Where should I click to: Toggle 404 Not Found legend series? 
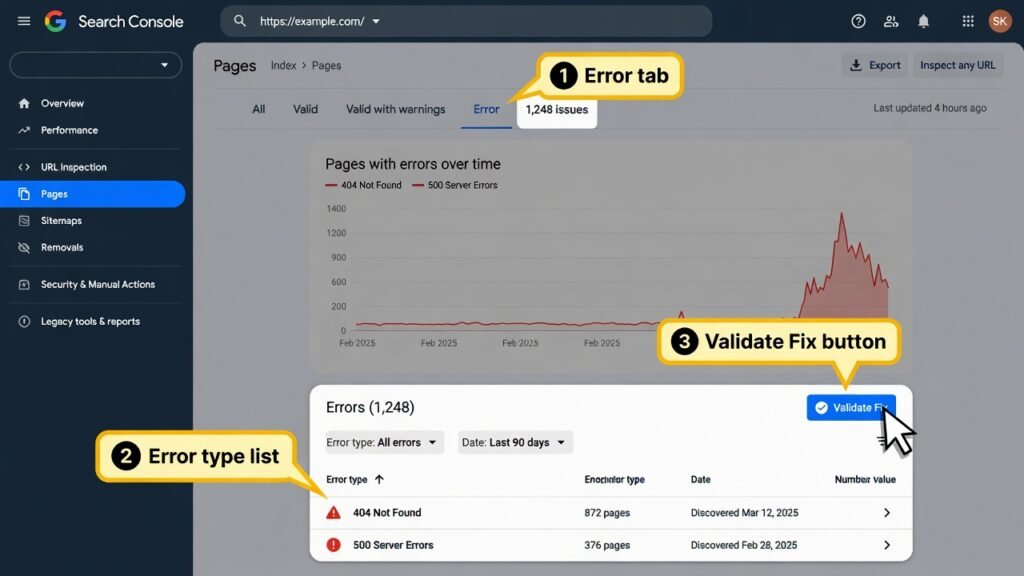[364, 185]
